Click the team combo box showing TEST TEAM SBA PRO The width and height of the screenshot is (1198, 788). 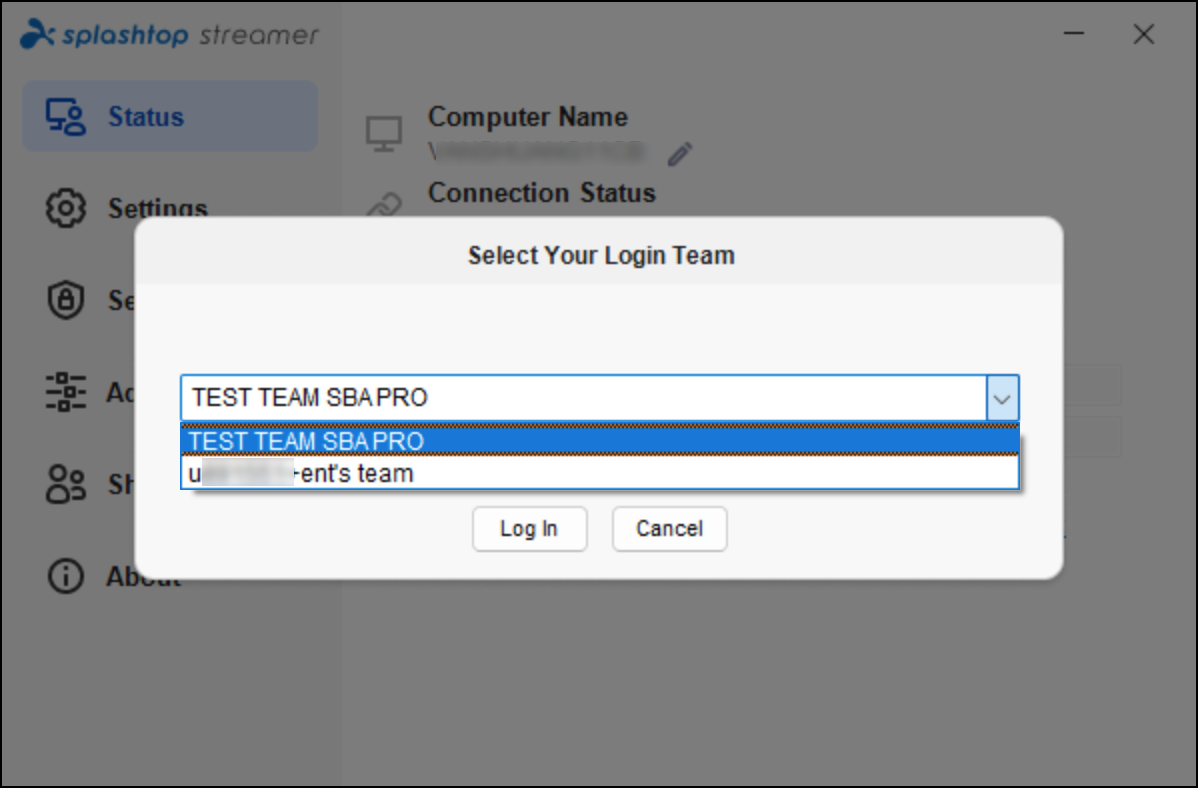600,398
